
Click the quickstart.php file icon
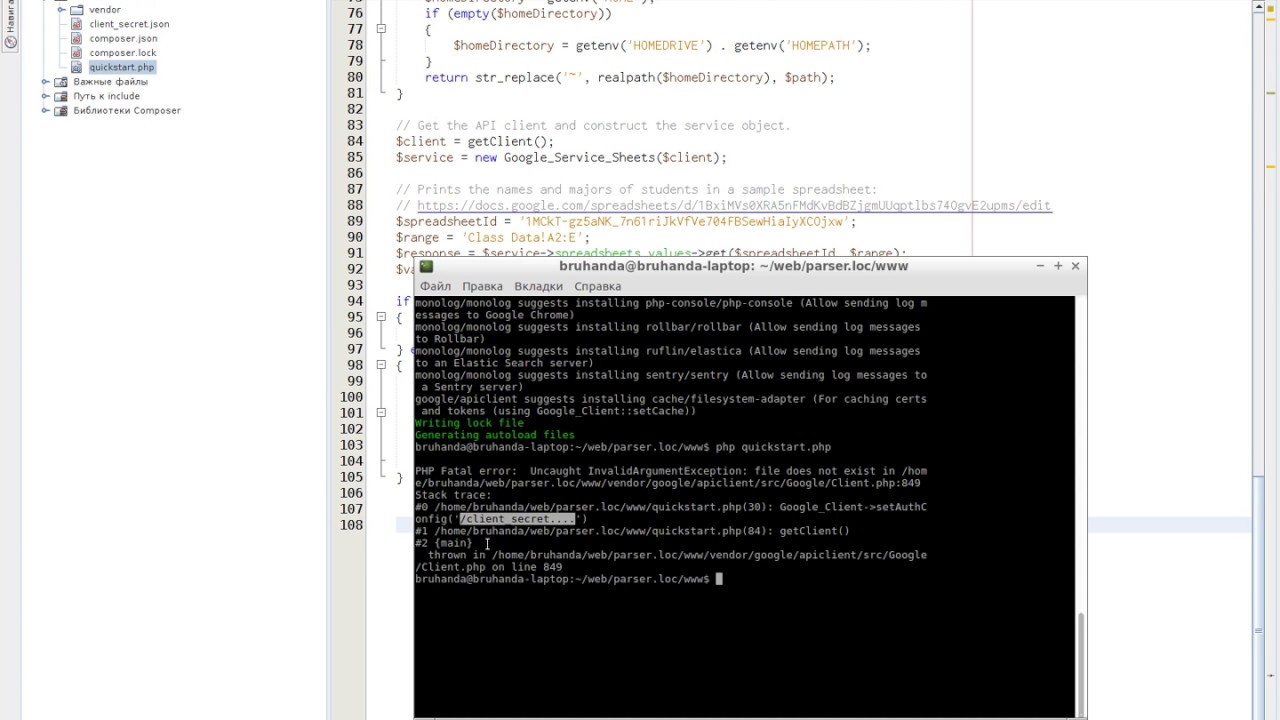point(78,67)
